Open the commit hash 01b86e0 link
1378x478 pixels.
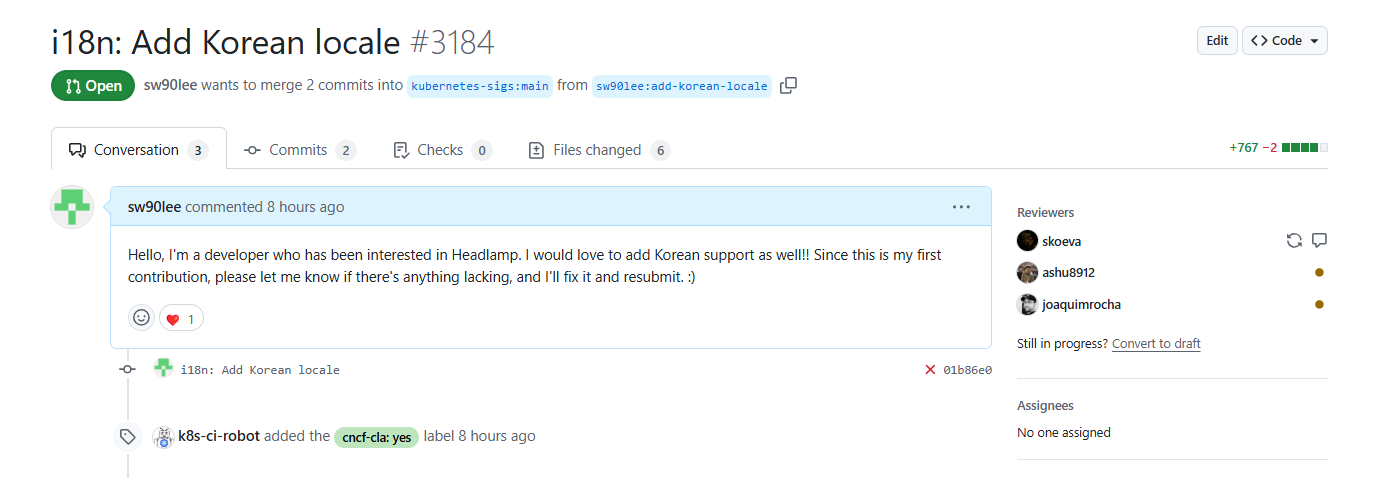click(x=967, y=370)
